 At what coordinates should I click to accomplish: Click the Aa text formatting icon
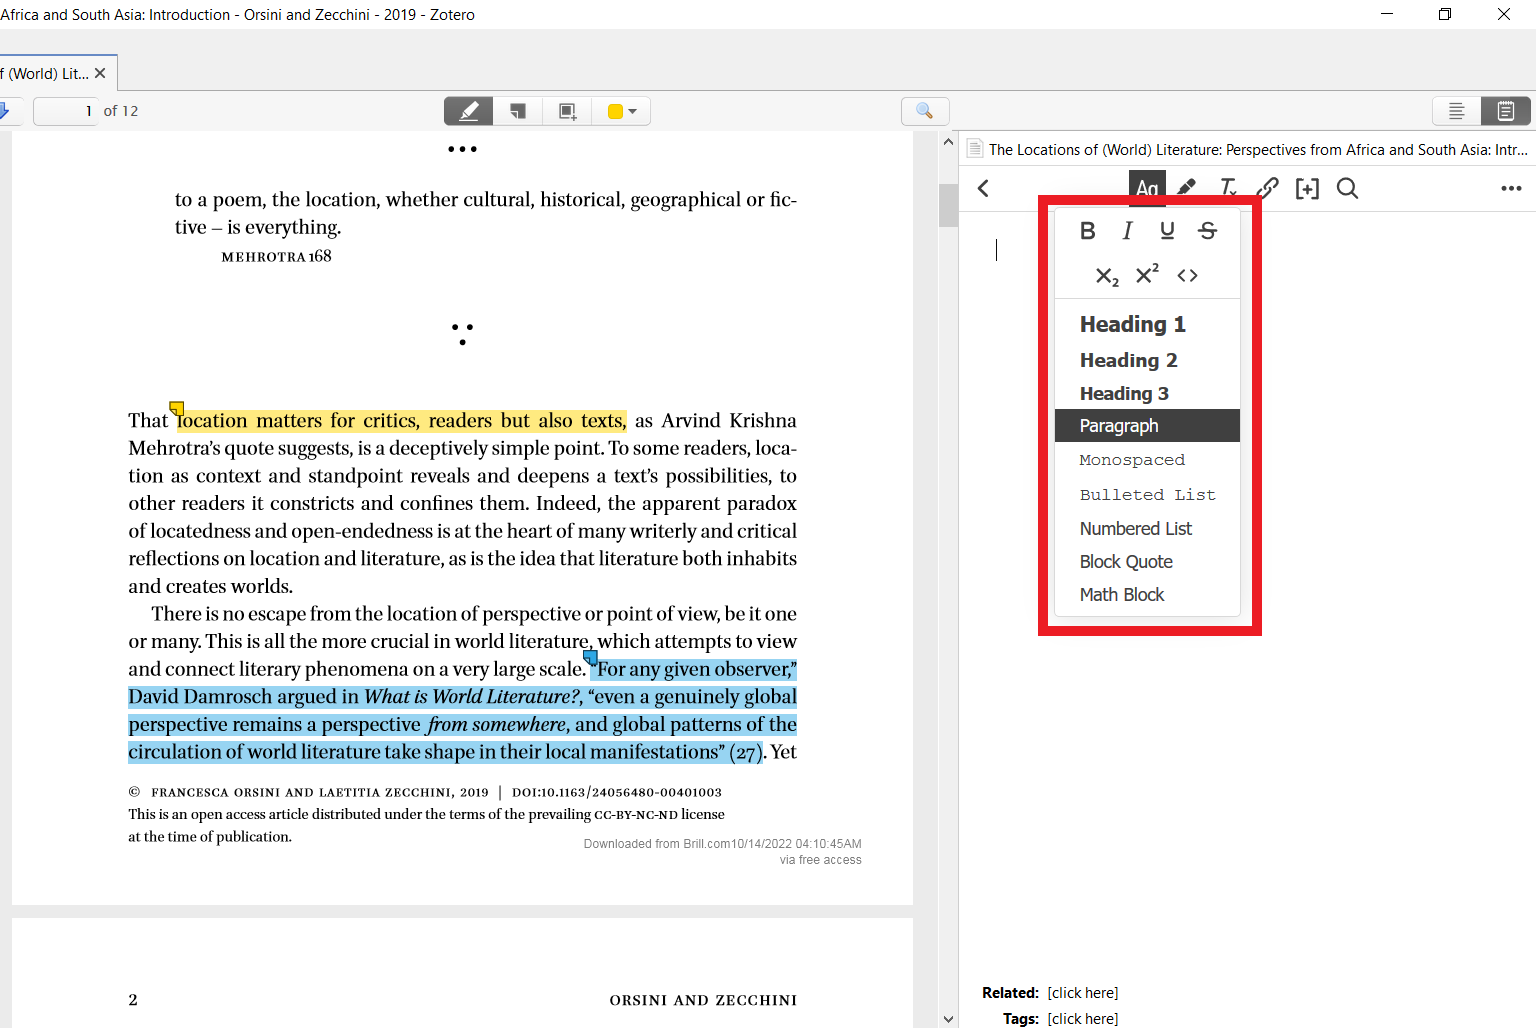pyautogui.click(x=1146, y=188)
